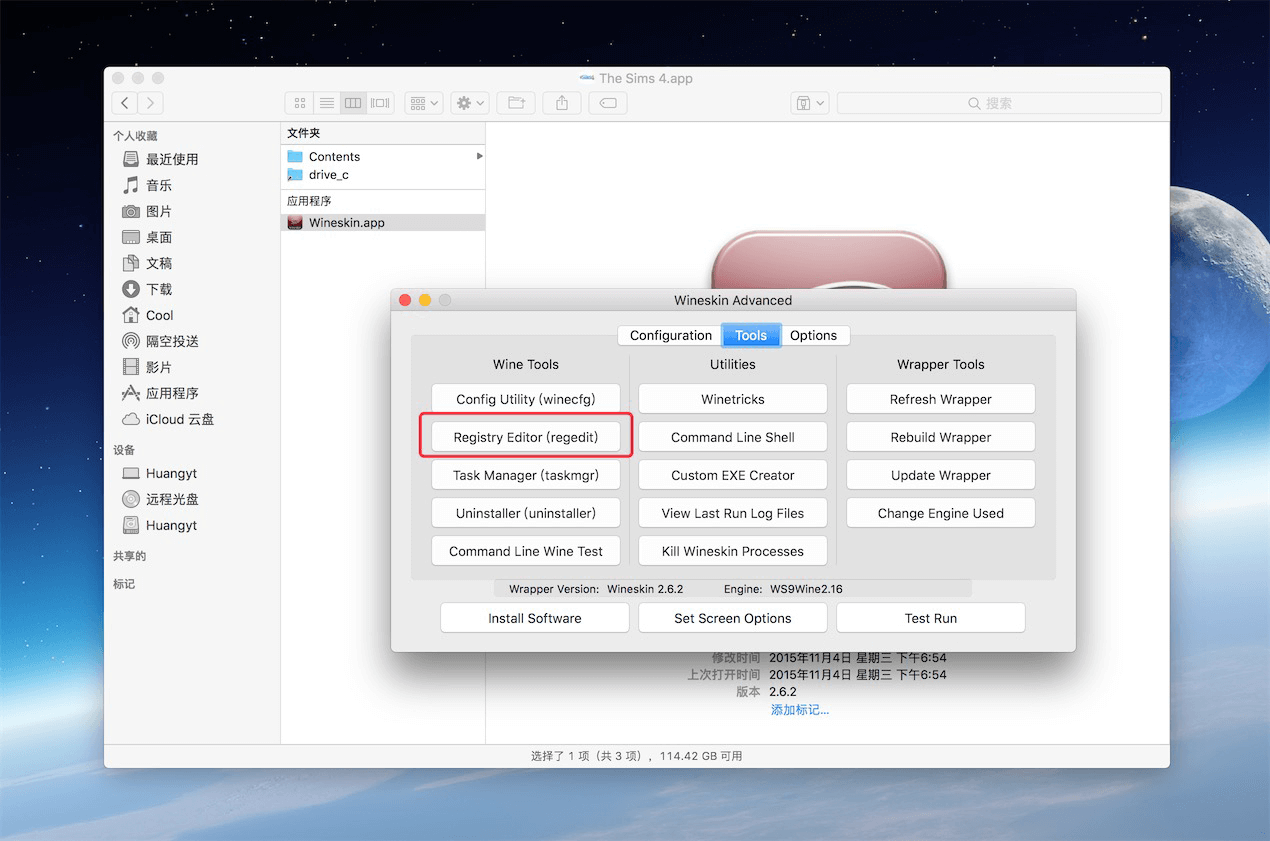Screen dimensions: 1270x841
Task: Select the Tools tab
Action: tap(751, 335)
